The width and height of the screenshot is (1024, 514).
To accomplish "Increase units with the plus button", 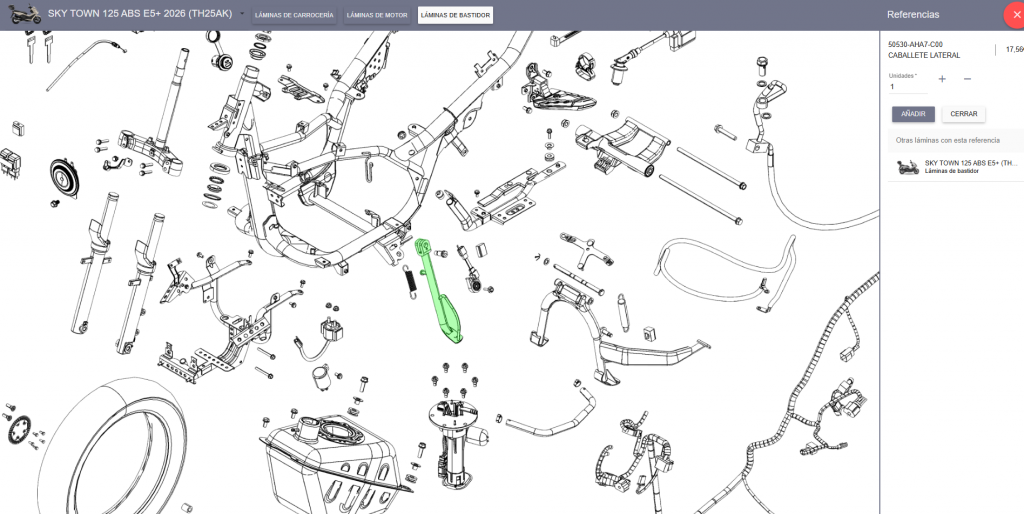I will pos(942,79).
